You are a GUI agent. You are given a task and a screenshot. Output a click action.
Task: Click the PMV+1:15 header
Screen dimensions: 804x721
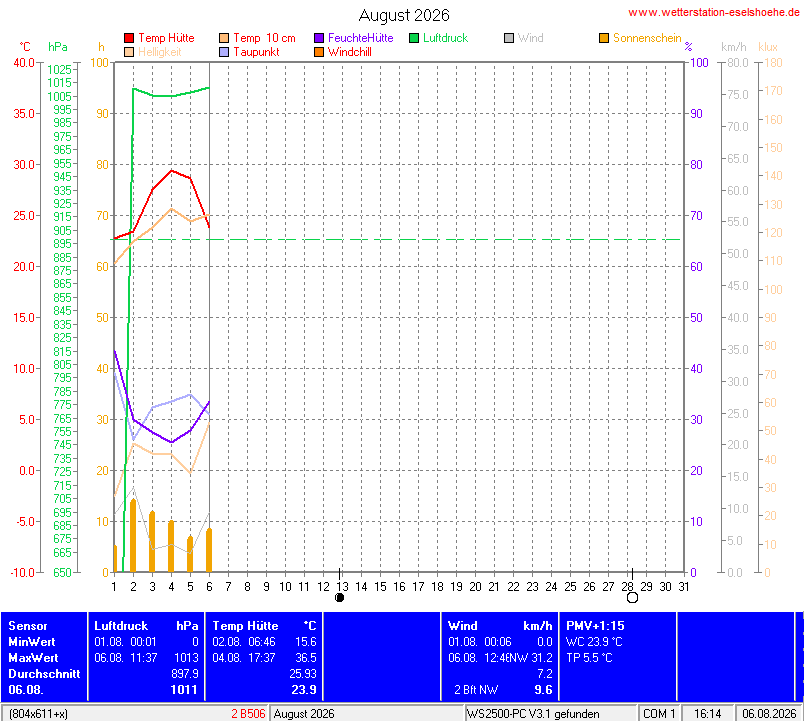click(x=595, y=626)
